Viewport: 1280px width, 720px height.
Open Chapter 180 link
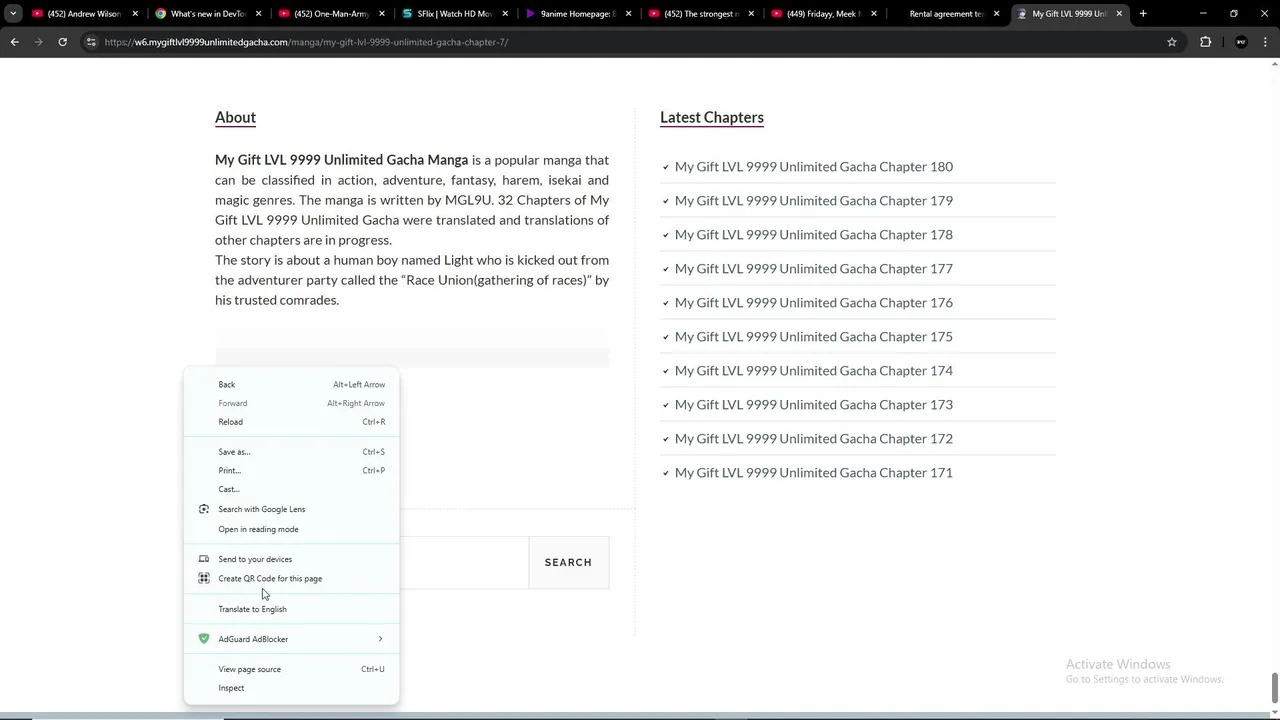(813, 167)
